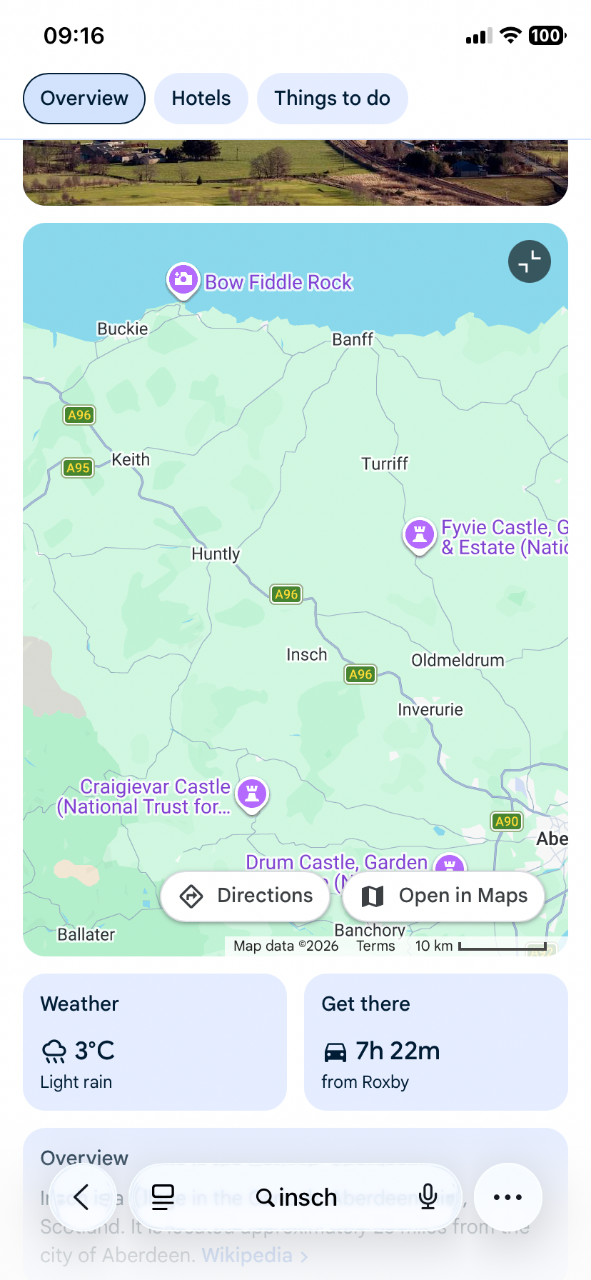The height and width of the screenshot is (1280, 591).
Task: Open the Get there driving time card
Action: 436,1042
